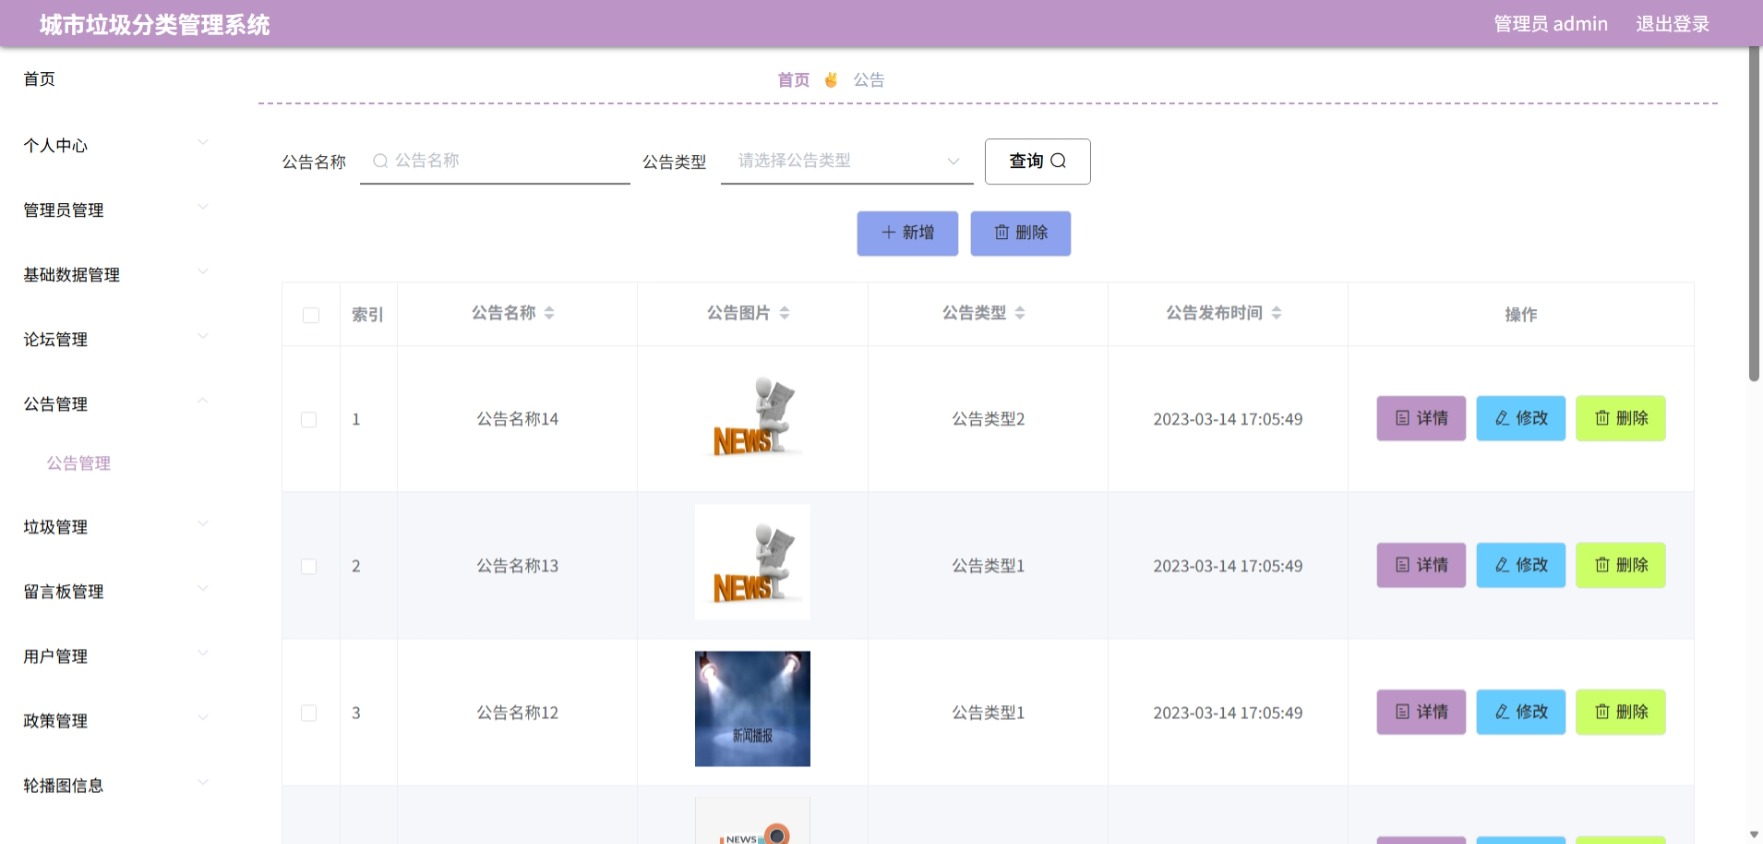
Task: Expand the 个人中心 sidebar menu
Action: [116, 145]
